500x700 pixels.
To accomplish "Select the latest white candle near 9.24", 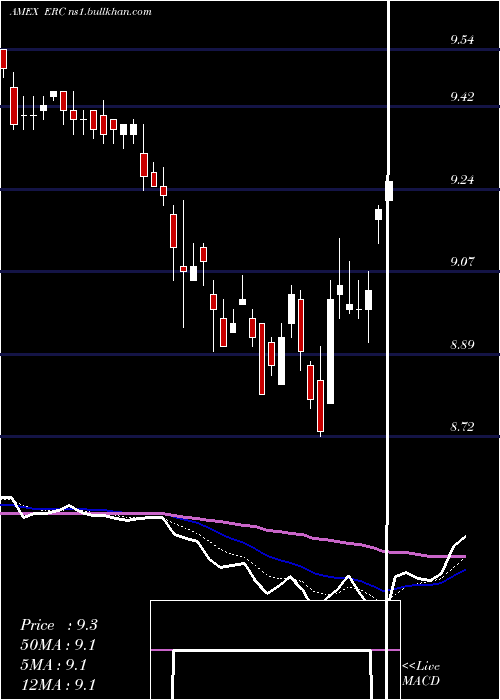I will (389, 191).
